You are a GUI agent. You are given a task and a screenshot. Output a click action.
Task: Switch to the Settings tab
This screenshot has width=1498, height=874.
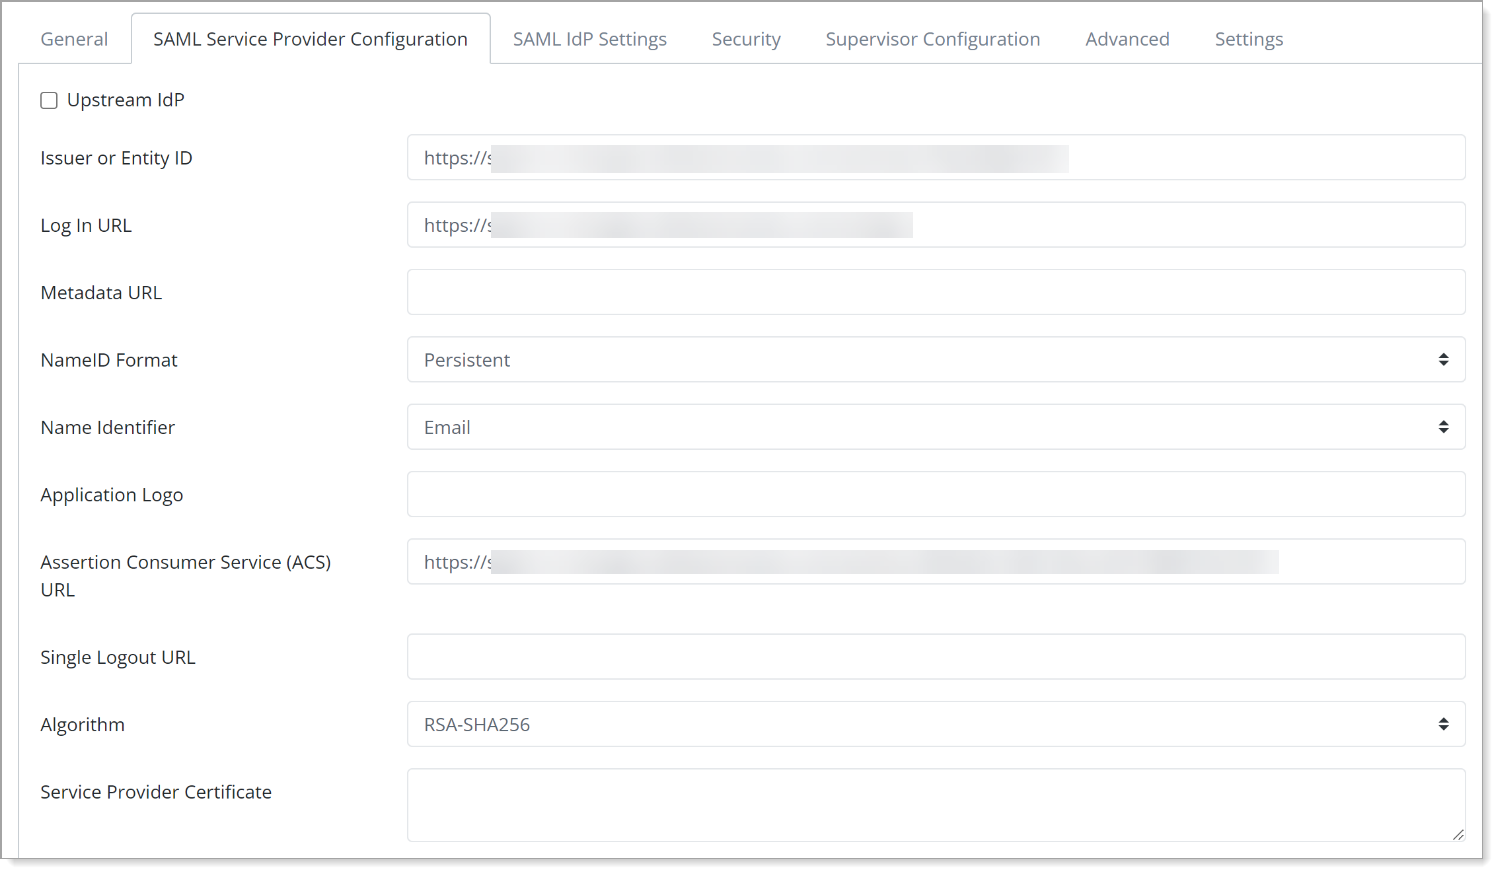point(1249,39)
